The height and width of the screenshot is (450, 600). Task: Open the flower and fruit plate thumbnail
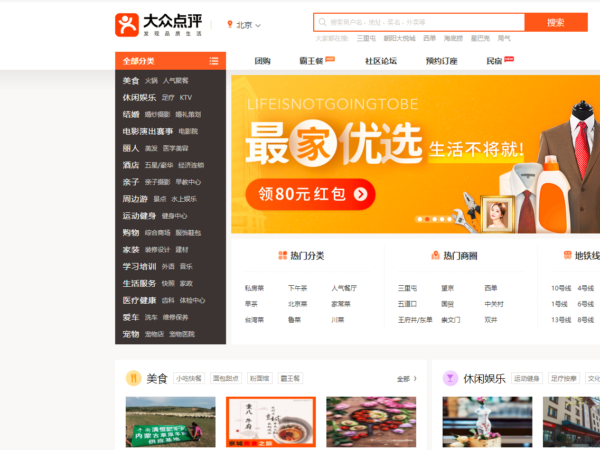[371, 422]
